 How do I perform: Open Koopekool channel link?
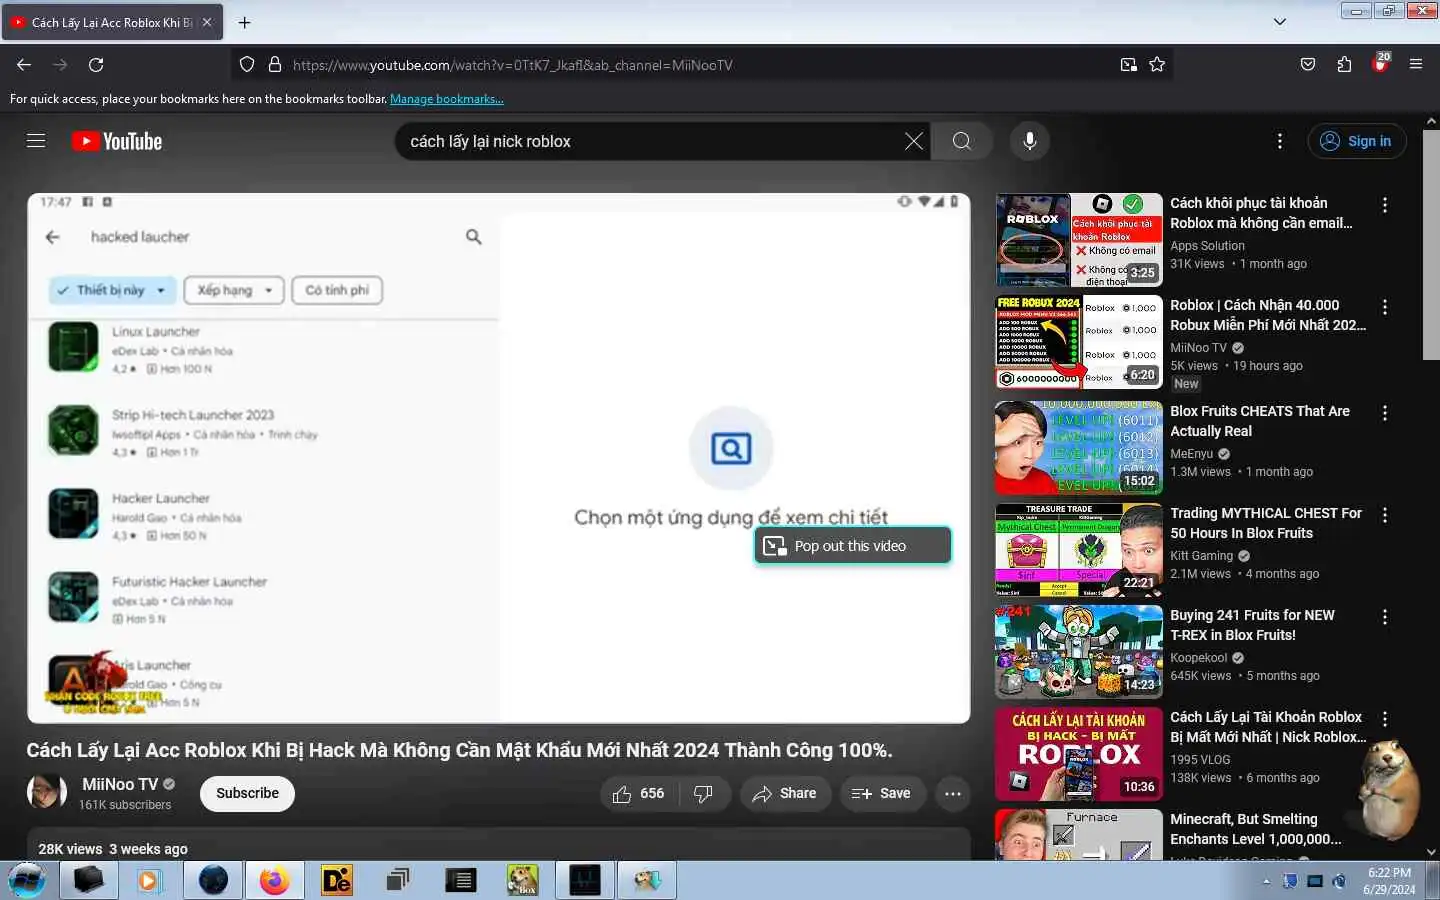[1199, 658]
